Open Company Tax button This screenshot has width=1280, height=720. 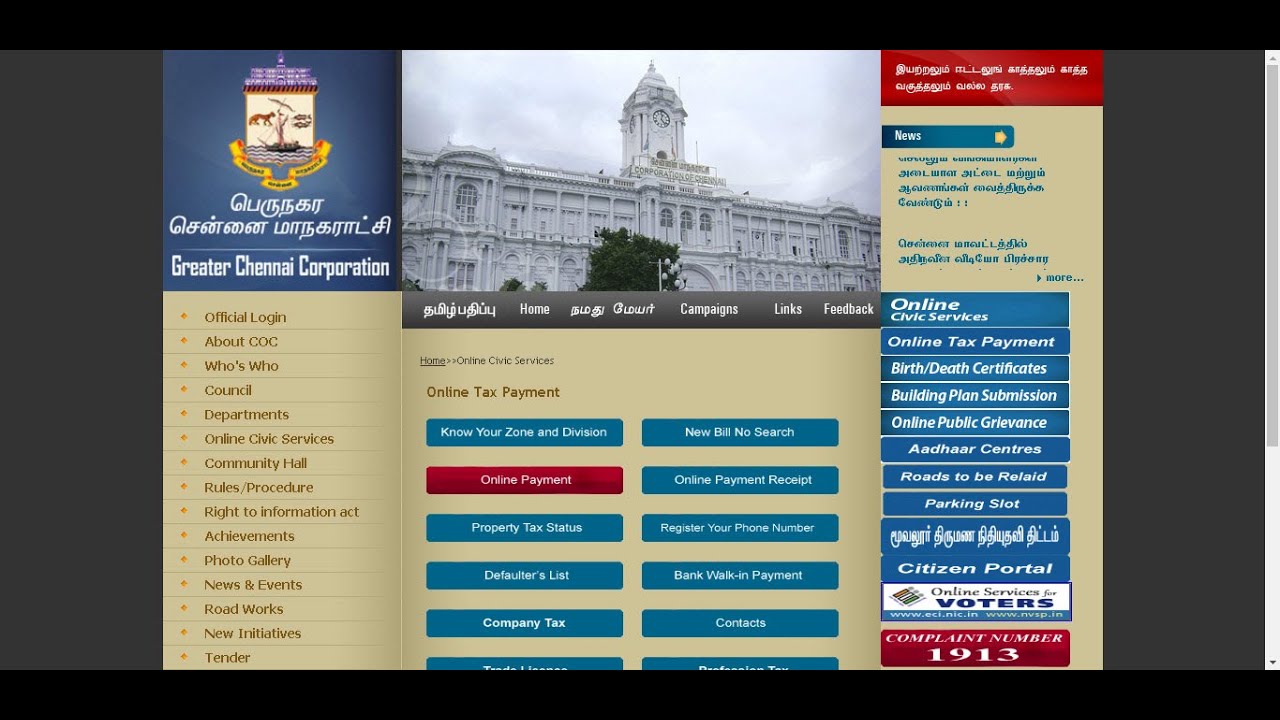pos(524,623)
